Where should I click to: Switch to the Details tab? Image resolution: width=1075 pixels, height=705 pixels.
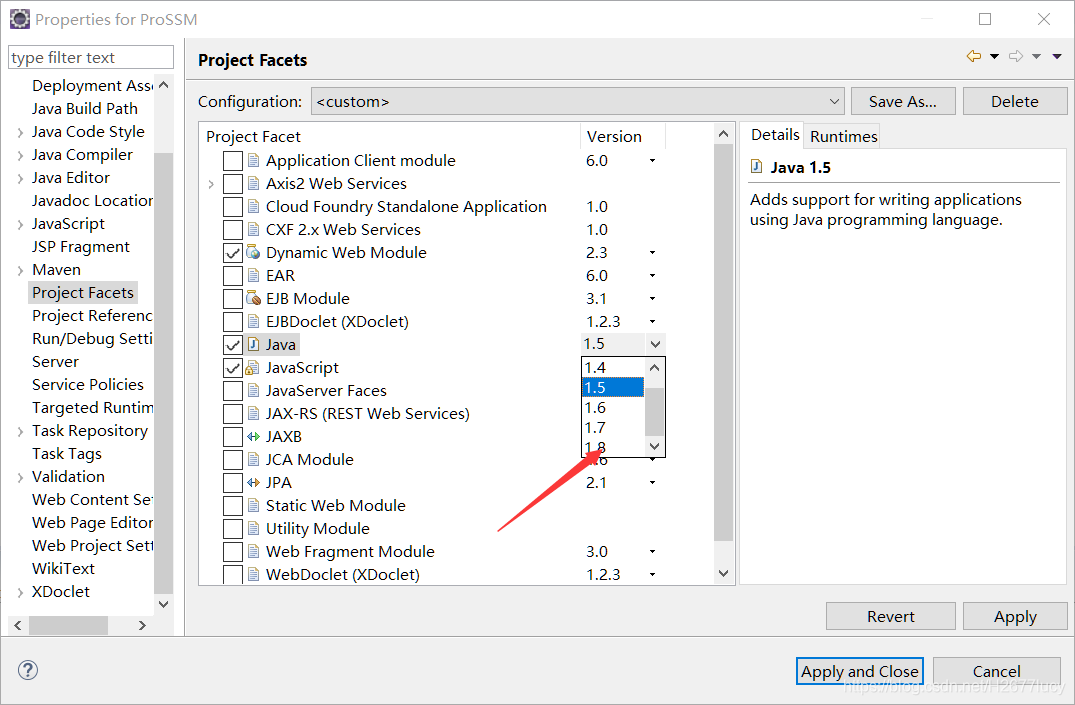(x=775, y=134)
